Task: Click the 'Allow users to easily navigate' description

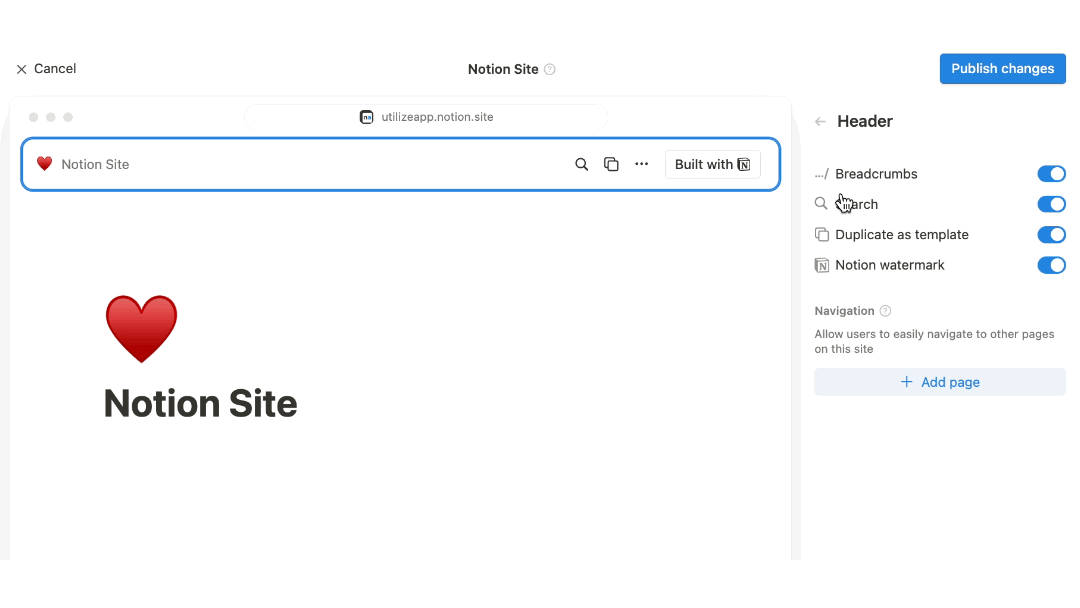Action: 934,342
